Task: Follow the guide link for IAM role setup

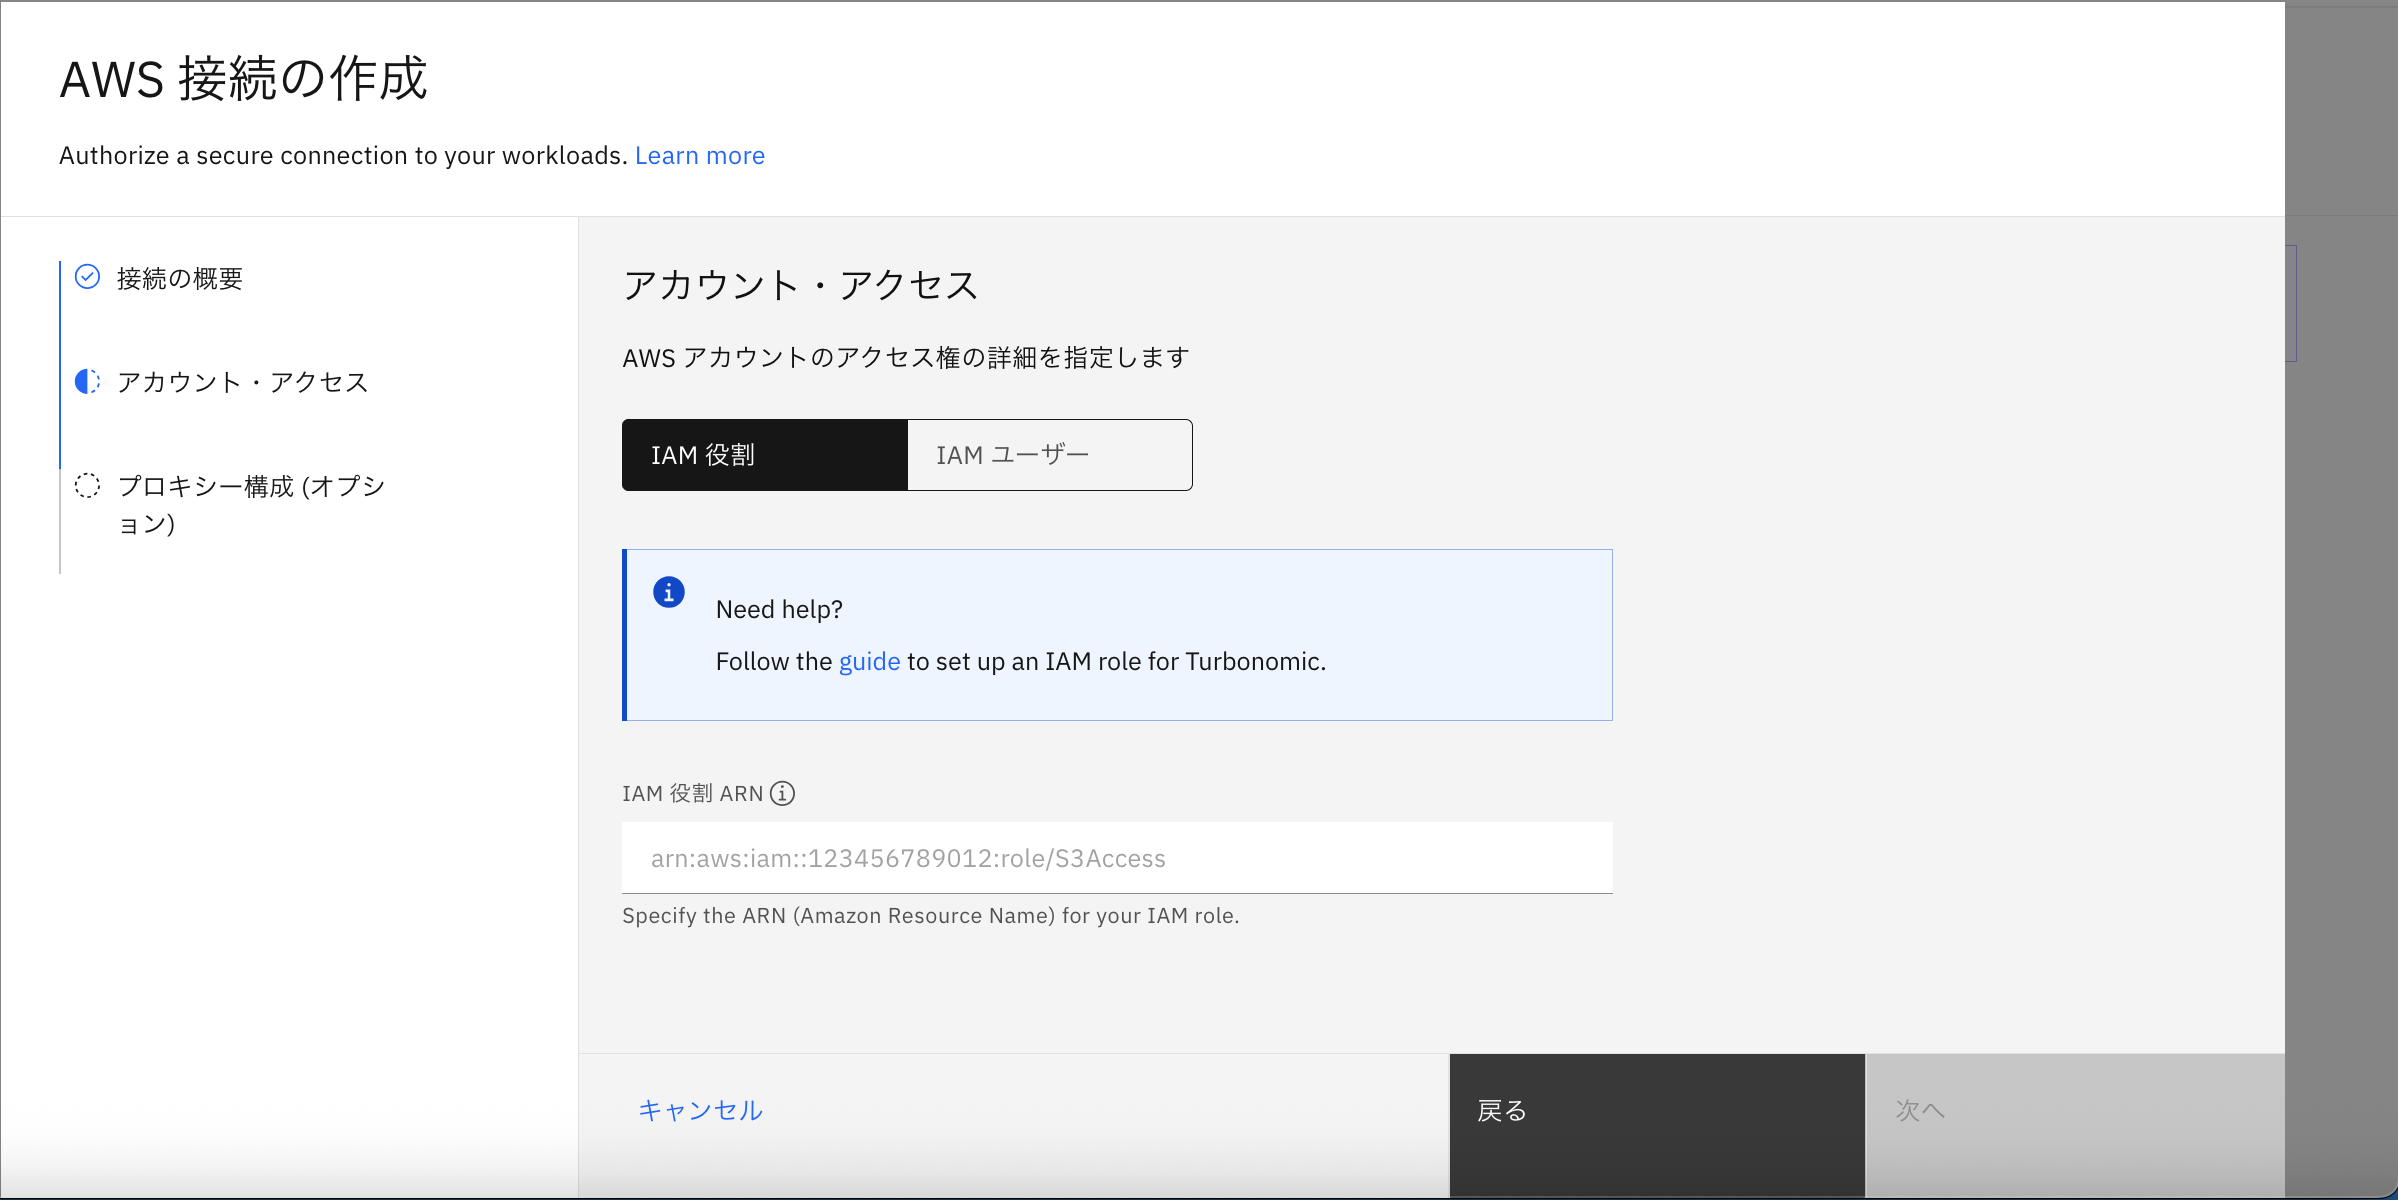Action: pos(869,662)
